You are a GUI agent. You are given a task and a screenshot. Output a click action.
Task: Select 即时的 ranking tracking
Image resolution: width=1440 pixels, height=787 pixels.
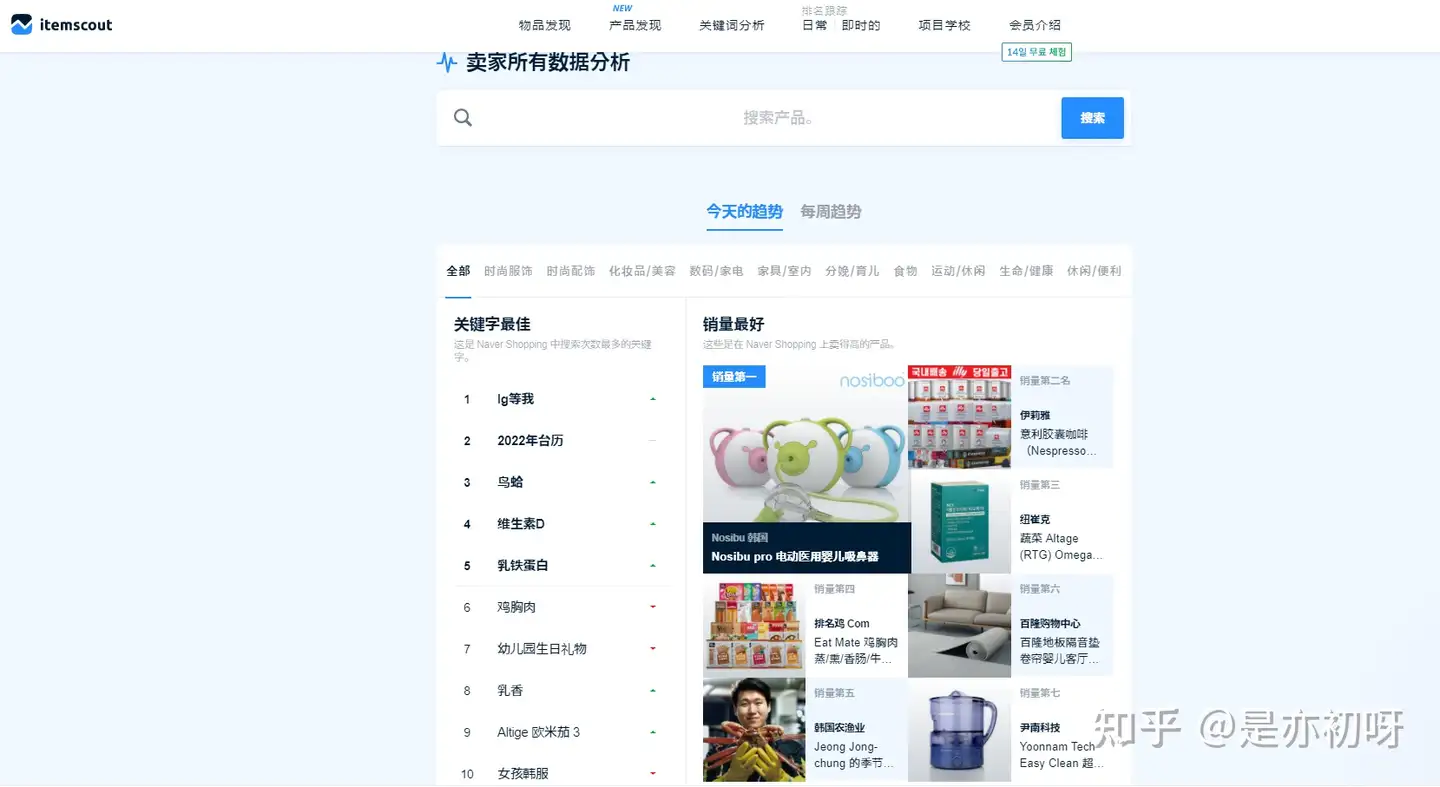click(861, 25)
